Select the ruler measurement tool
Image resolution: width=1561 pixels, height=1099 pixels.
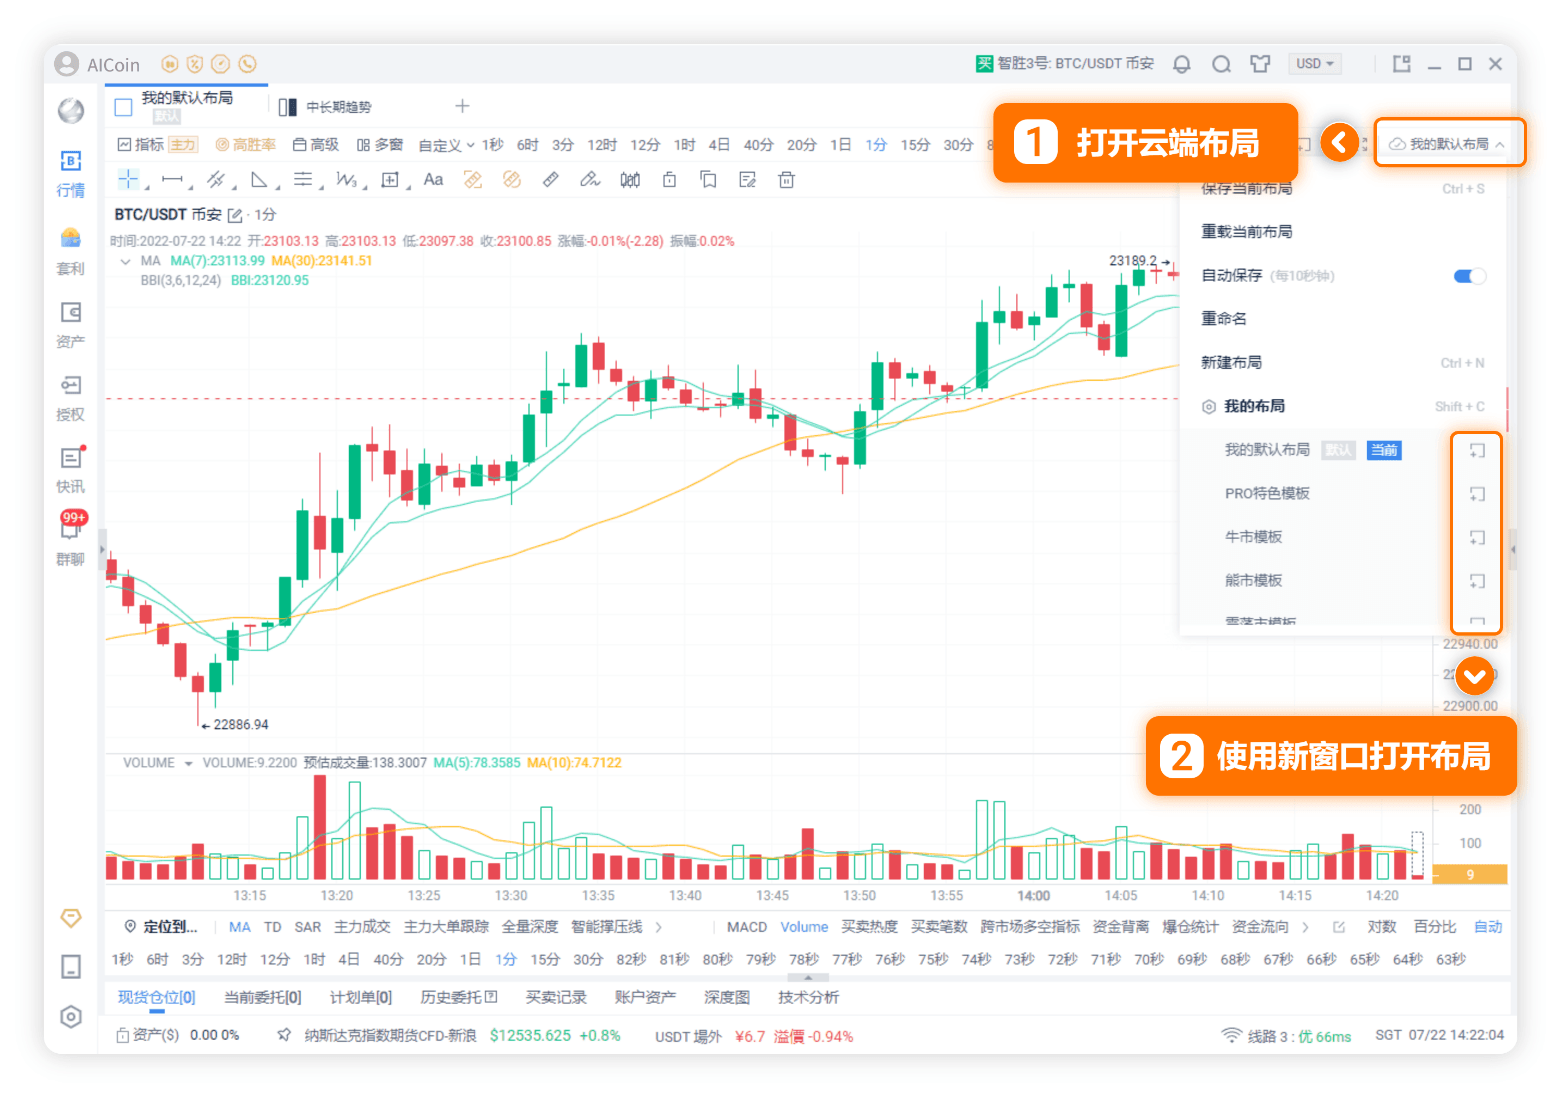[551, 180]
